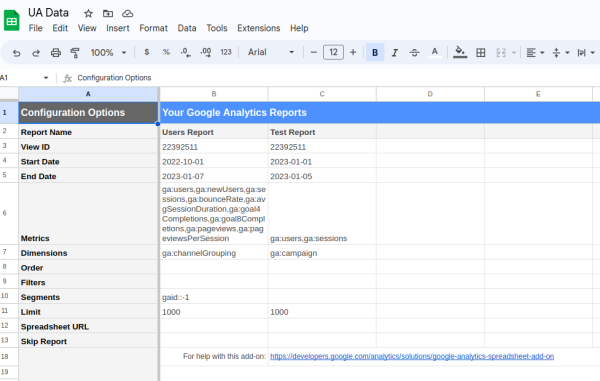Increase decimal places
The image size is (600, 381).
[206, 52]
